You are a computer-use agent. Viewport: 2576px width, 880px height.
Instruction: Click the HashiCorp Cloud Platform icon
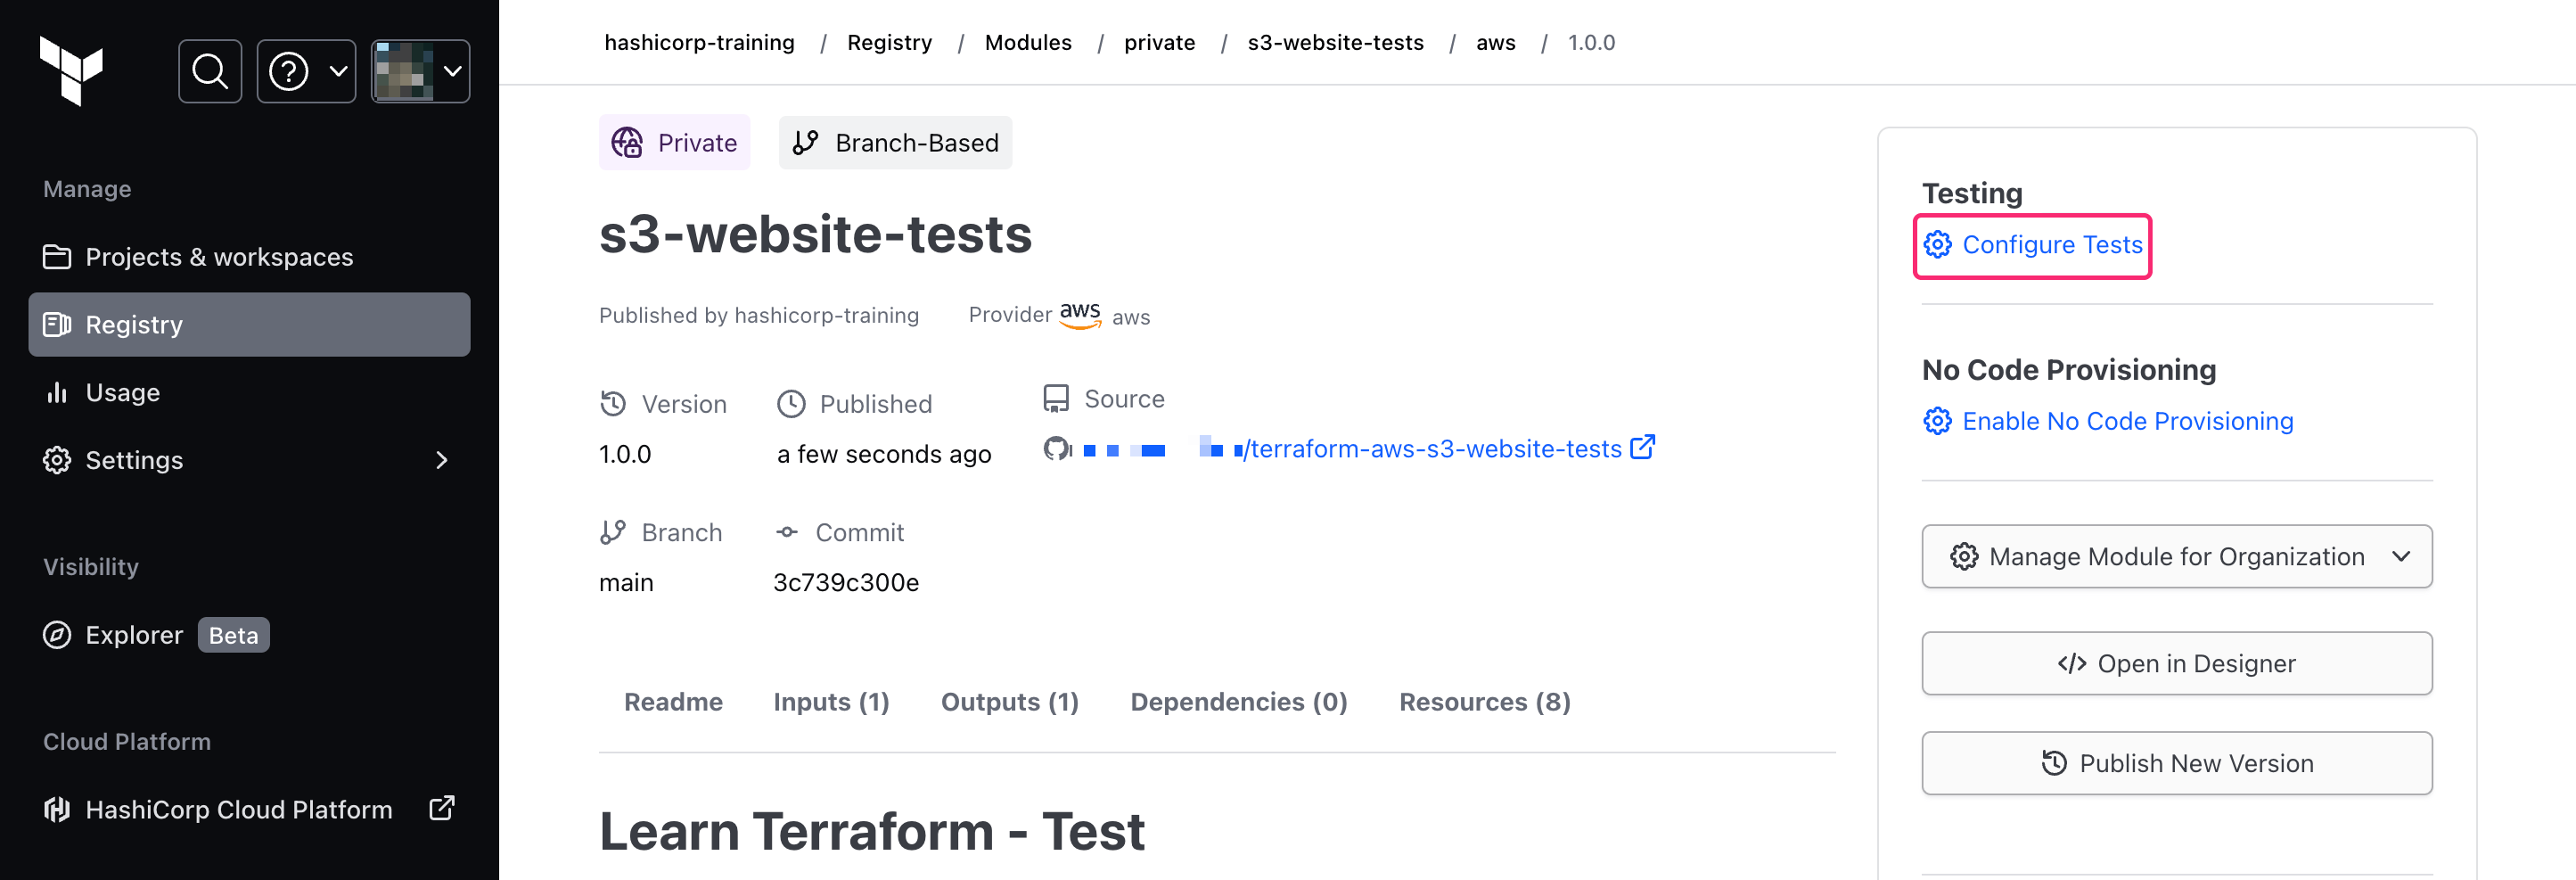(x=57, y=809)
